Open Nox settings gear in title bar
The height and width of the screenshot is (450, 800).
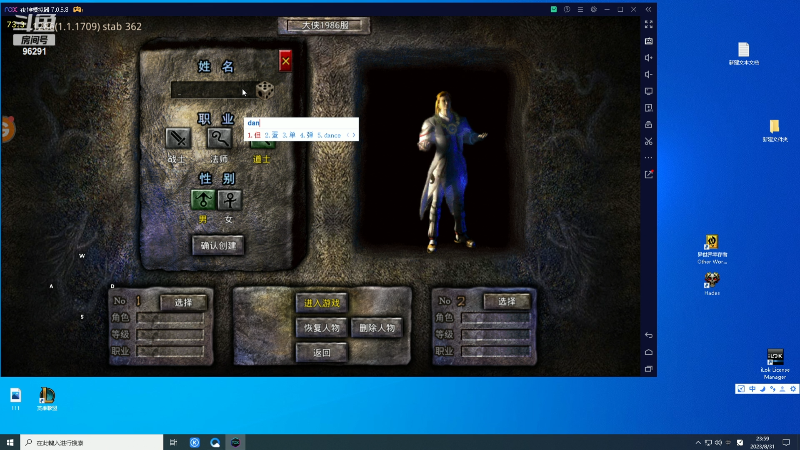(x=593, y=9)
